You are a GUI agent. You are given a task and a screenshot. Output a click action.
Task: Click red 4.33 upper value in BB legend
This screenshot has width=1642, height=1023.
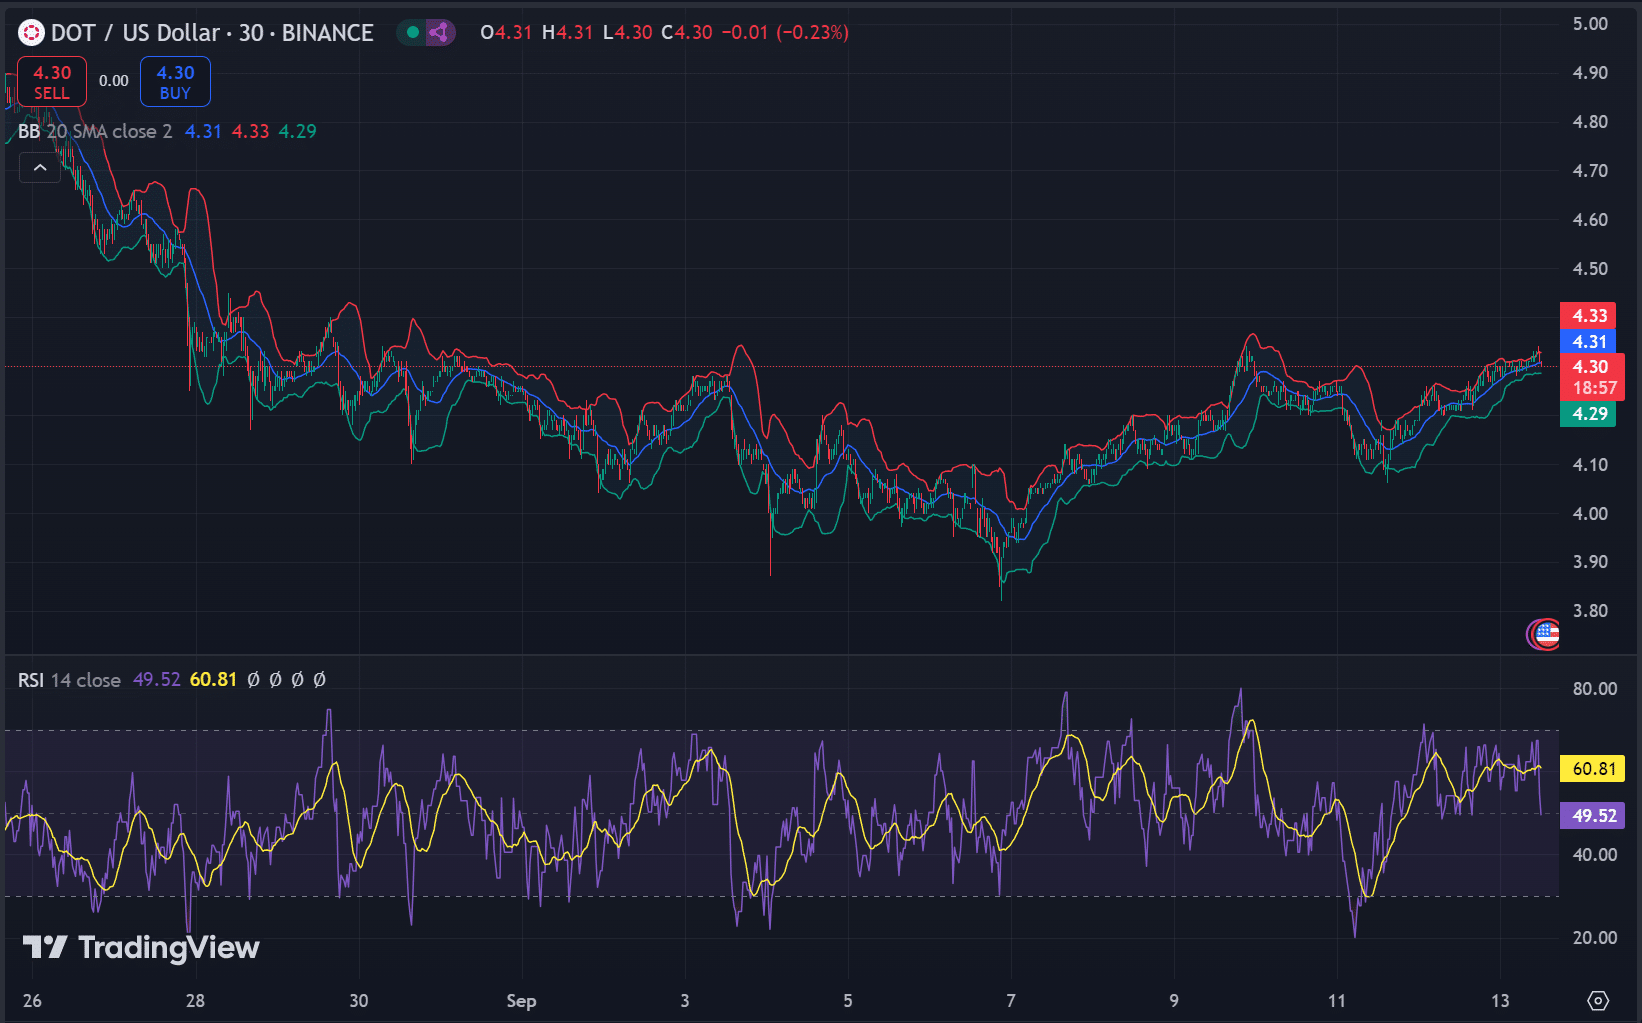(x=251, y=132)
